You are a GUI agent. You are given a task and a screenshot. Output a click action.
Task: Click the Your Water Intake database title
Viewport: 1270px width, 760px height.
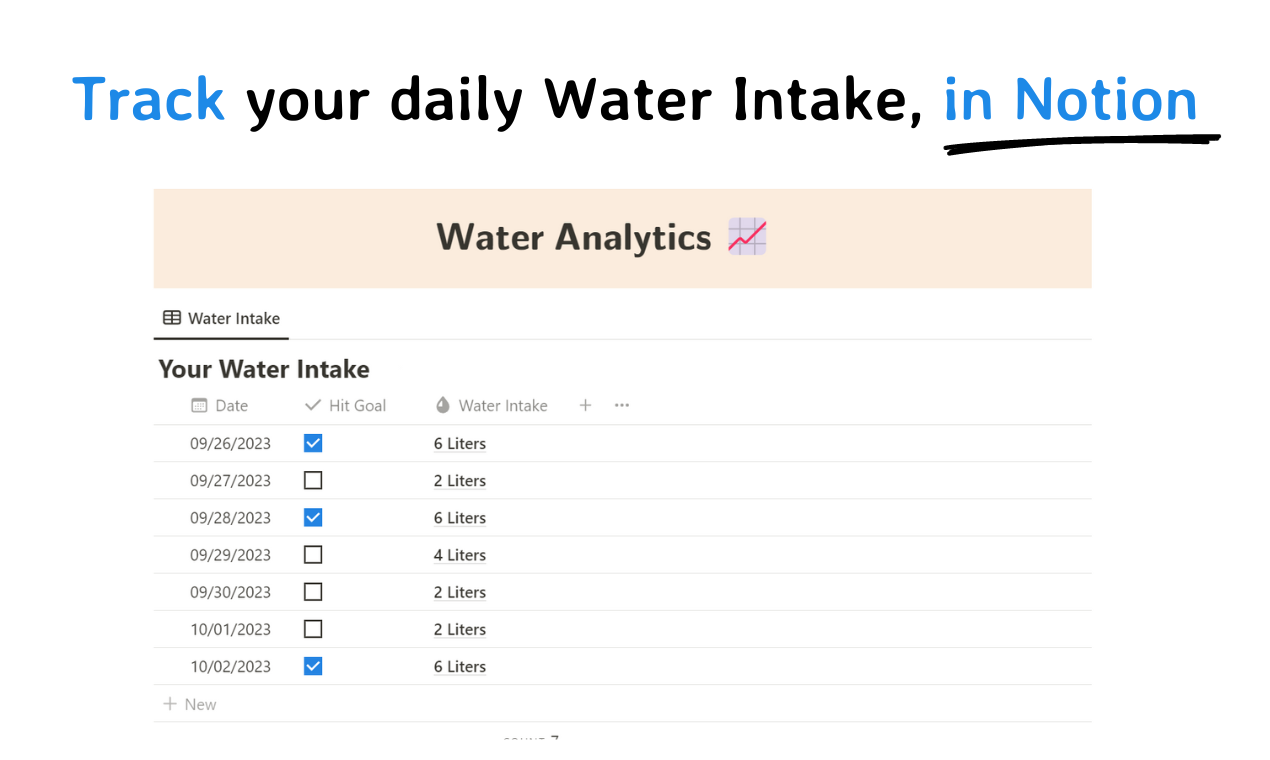[x=264, y=369]
